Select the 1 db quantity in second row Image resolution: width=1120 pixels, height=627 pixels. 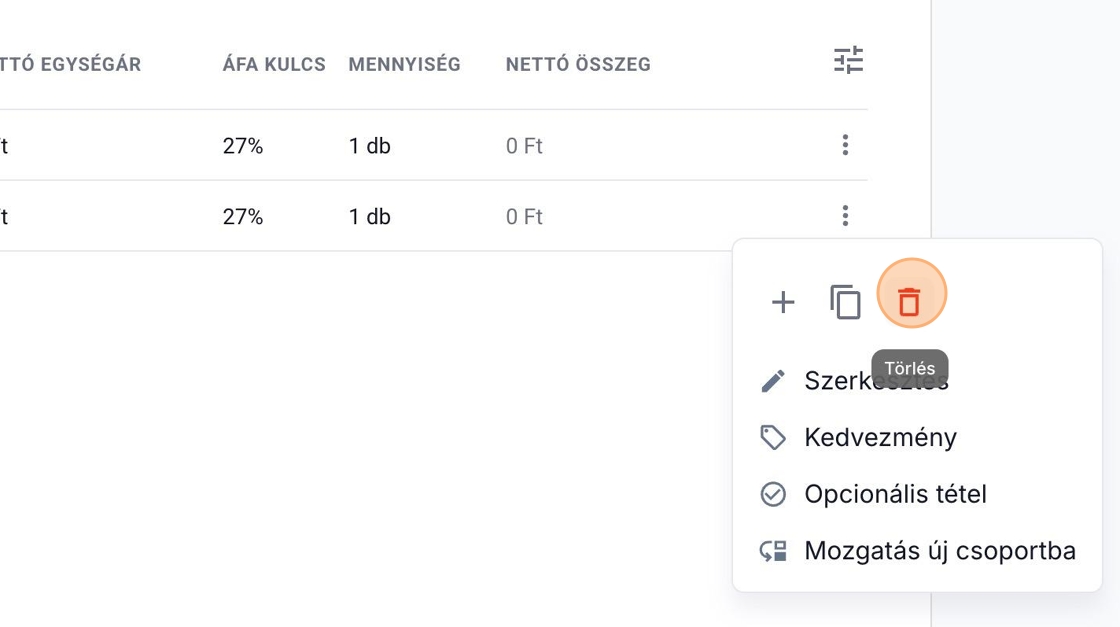369,217
